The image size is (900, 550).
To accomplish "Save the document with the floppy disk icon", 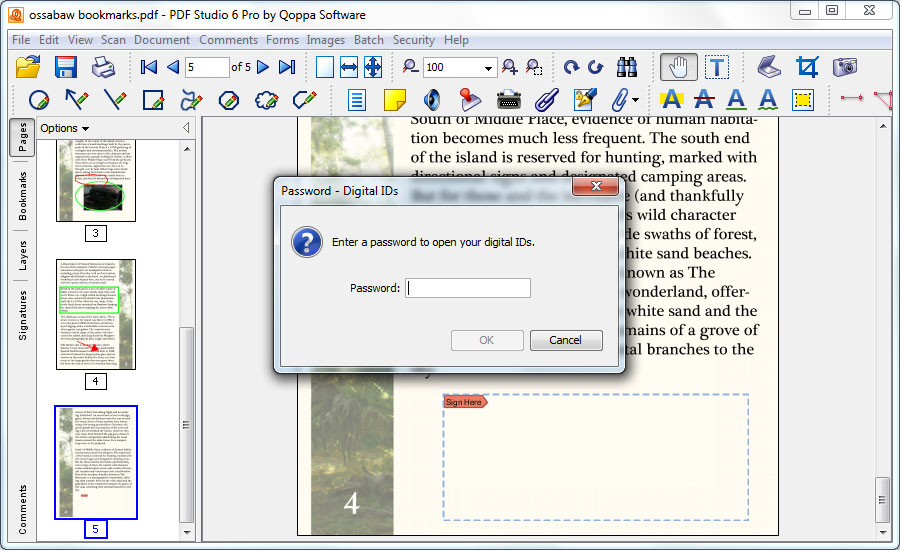I will pos(65,67).
